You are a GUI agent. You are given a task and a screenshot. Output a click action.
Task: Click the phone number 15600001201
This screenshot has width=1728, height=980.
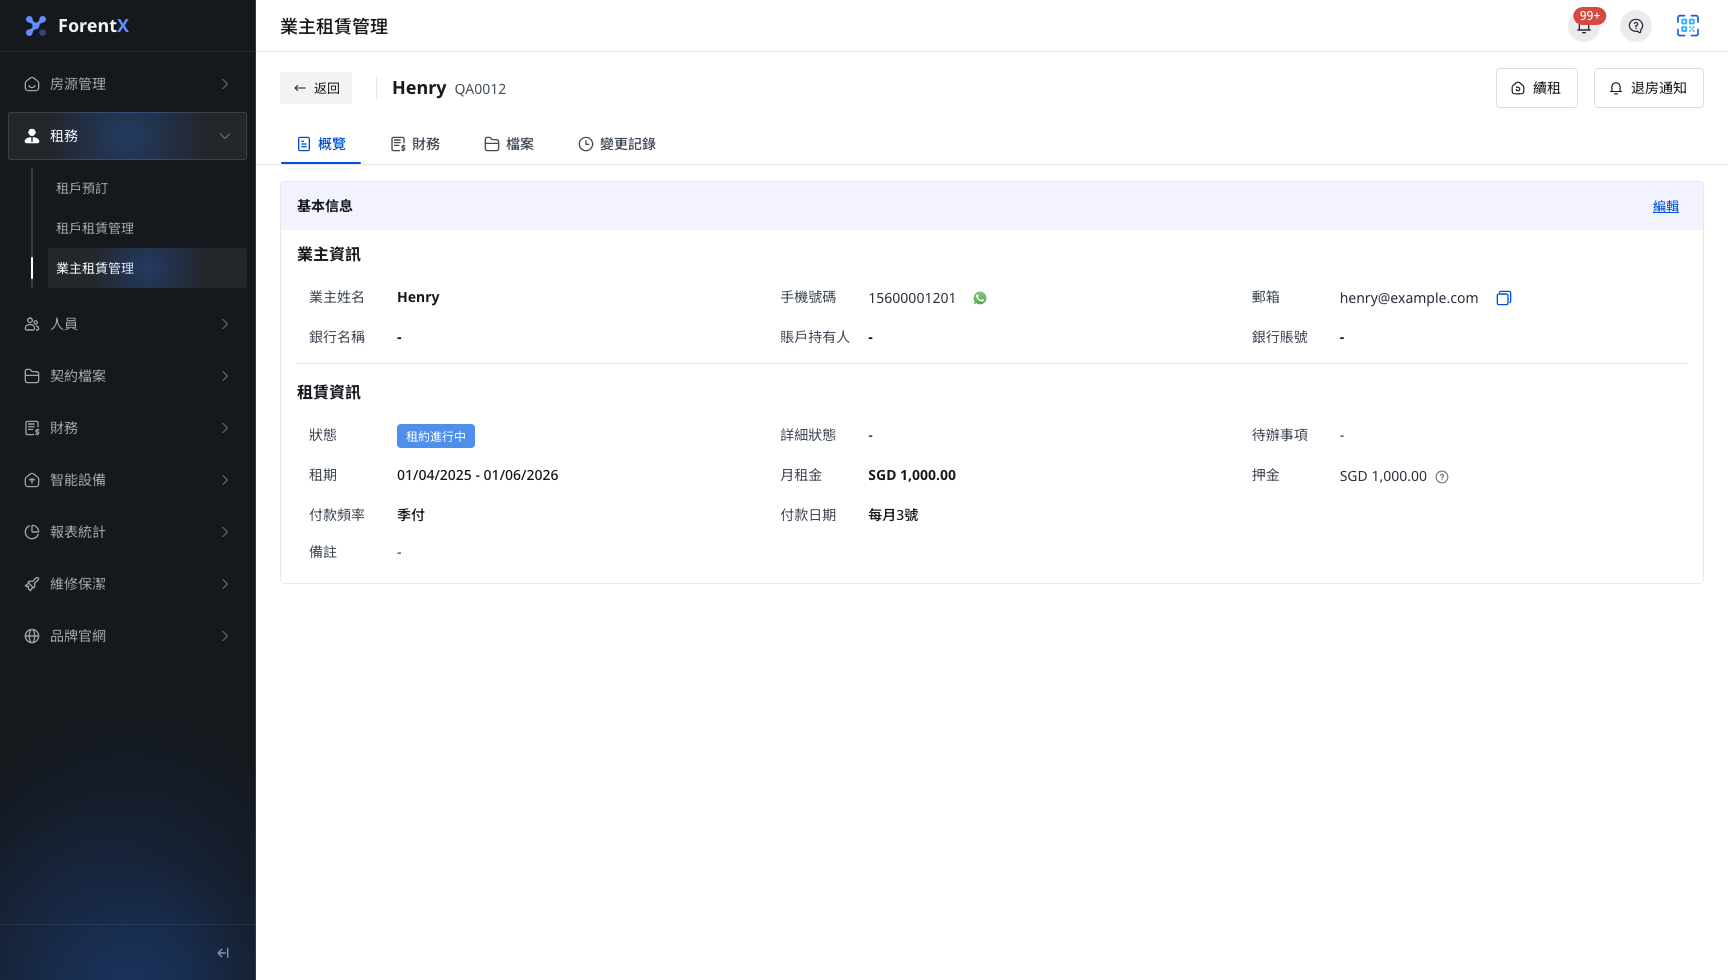point(912,298)
